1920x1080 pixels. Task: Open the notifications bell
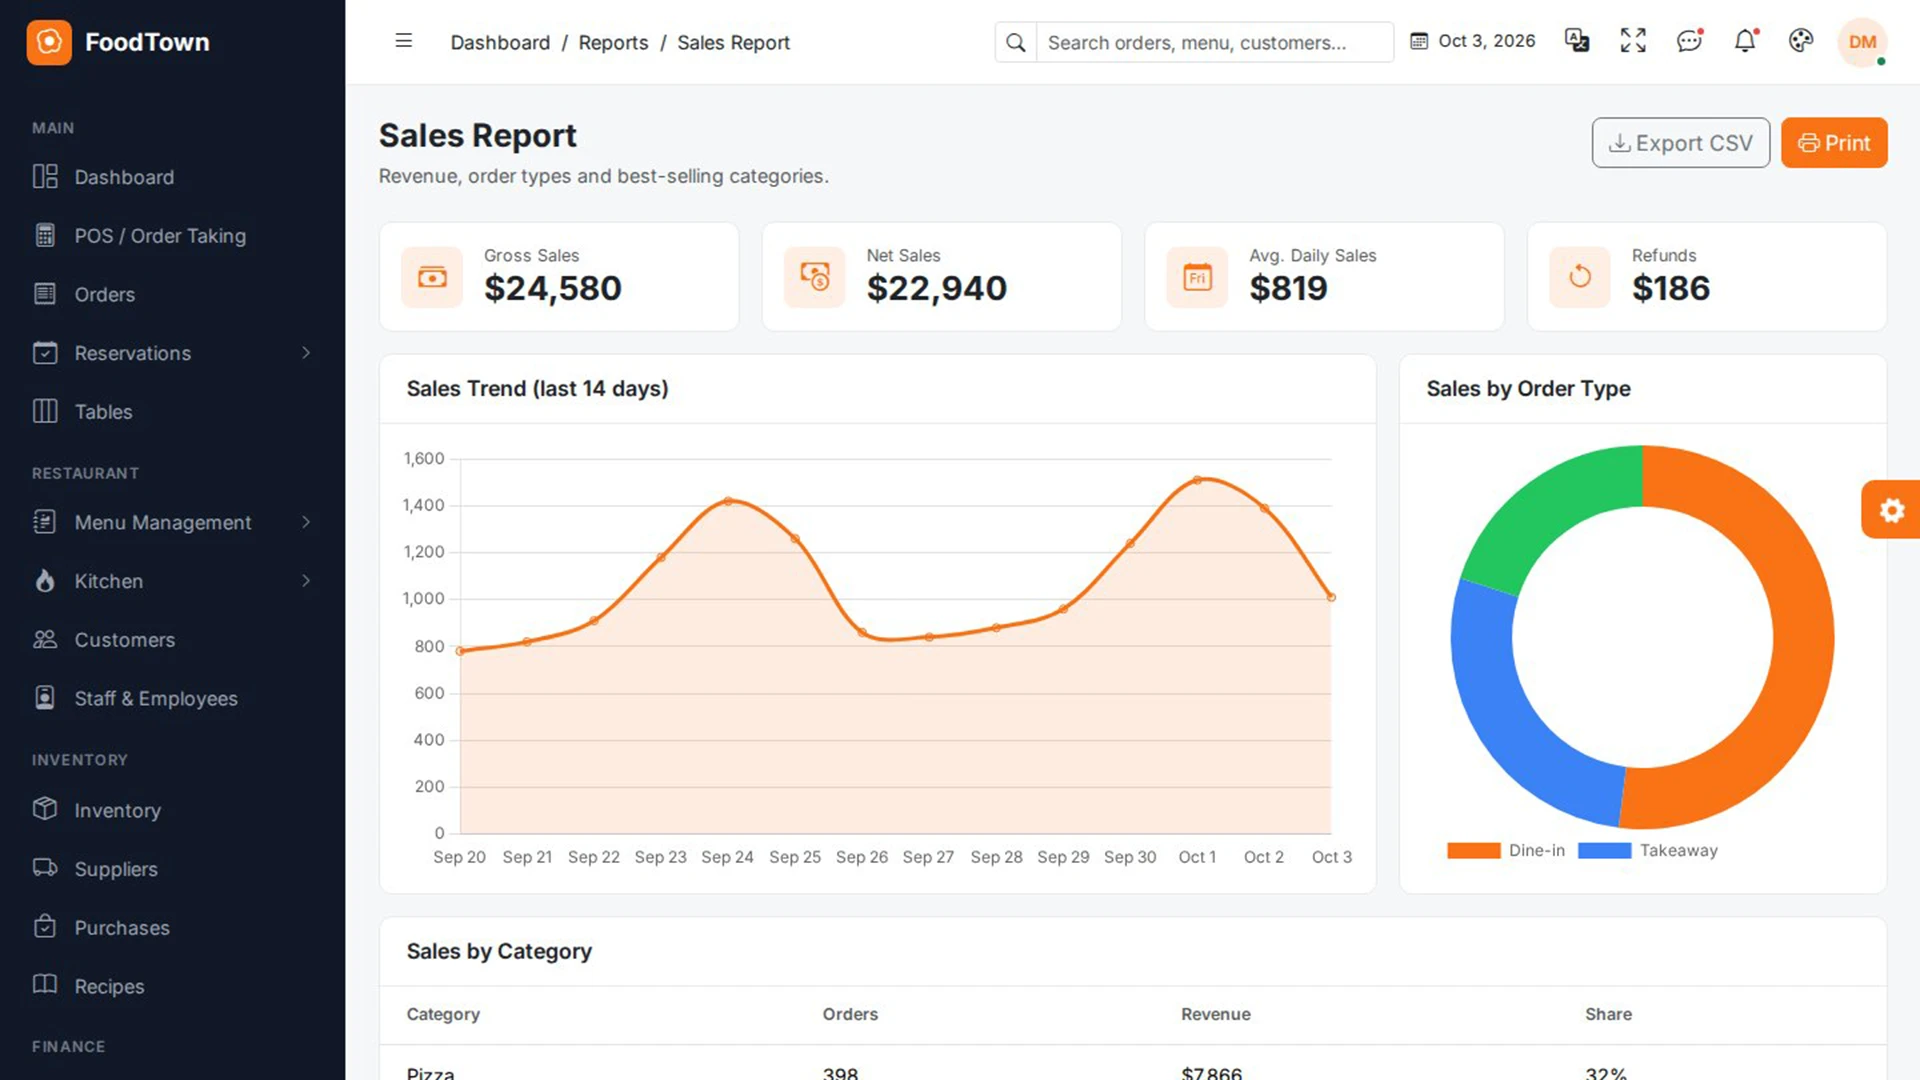(x=1745, y=41)
